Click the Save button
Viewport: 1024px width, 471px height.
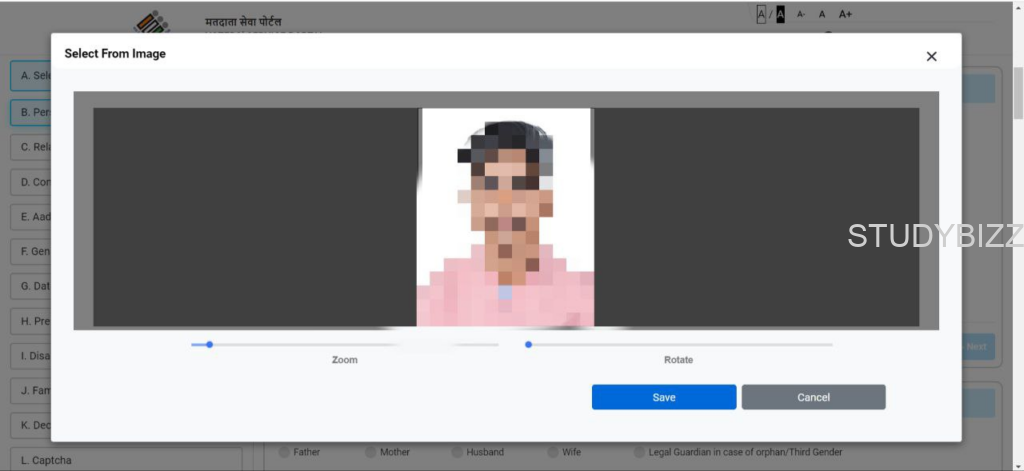tap(664, 397)
